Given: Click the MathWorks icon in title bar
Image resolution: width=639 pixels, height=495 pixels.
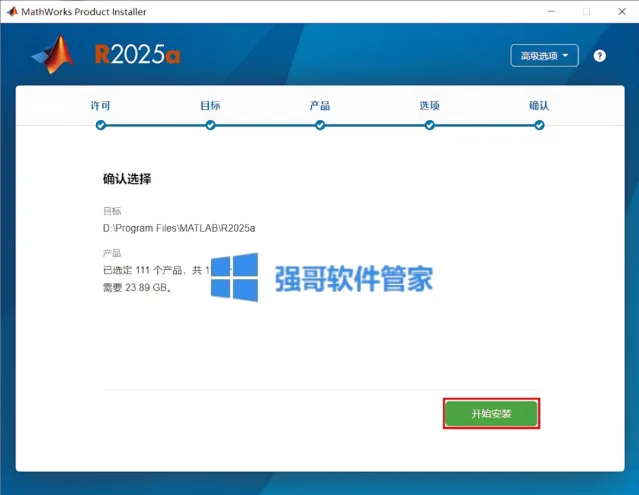Looking at the screenshot, I should (x=12, y=11).
